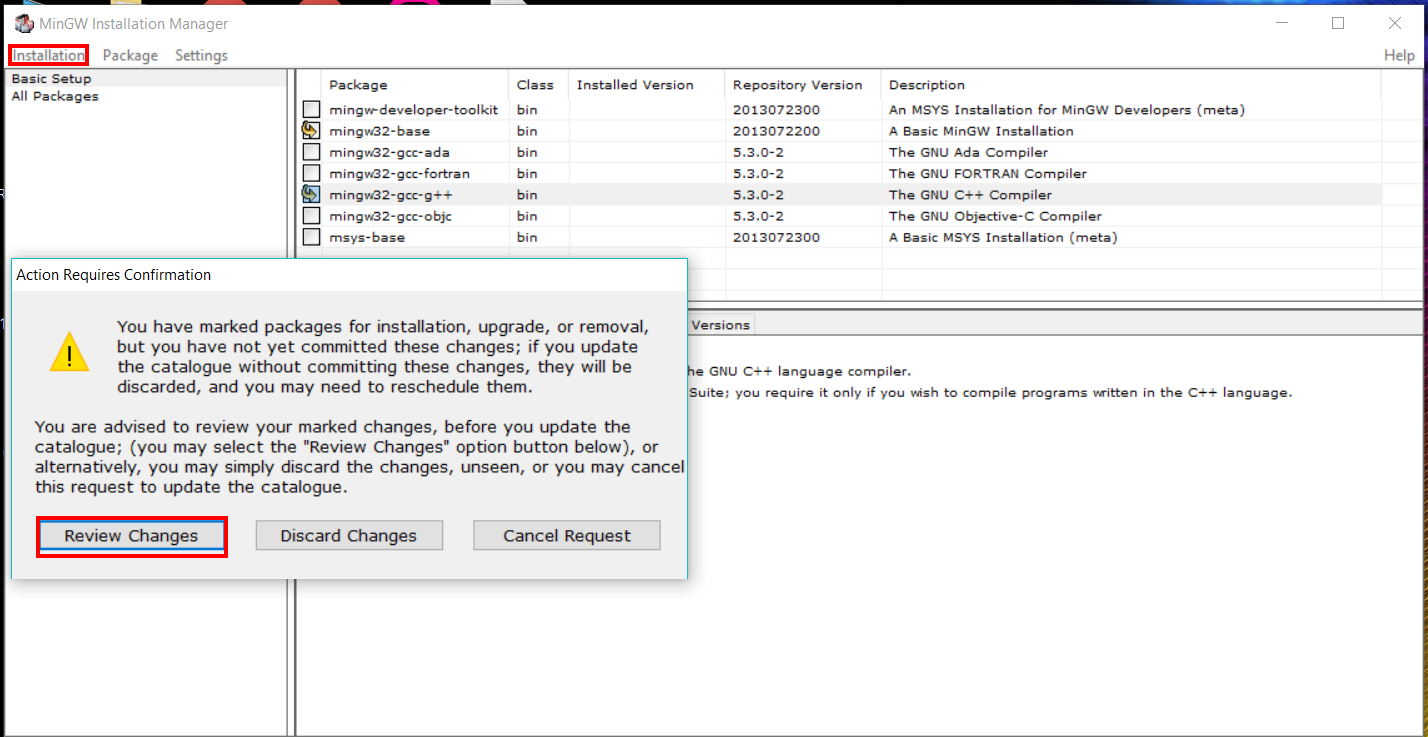Discard the pending changes
The image size is (1428, 737).
(349, 535)
